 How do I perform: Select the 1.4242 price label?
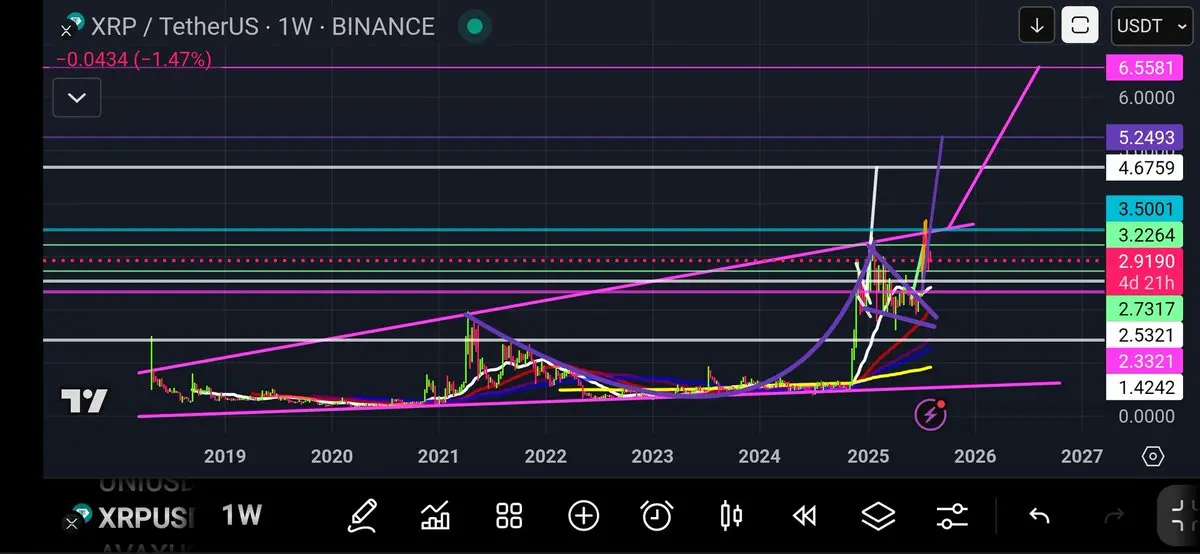click(x=1144, y=388)
